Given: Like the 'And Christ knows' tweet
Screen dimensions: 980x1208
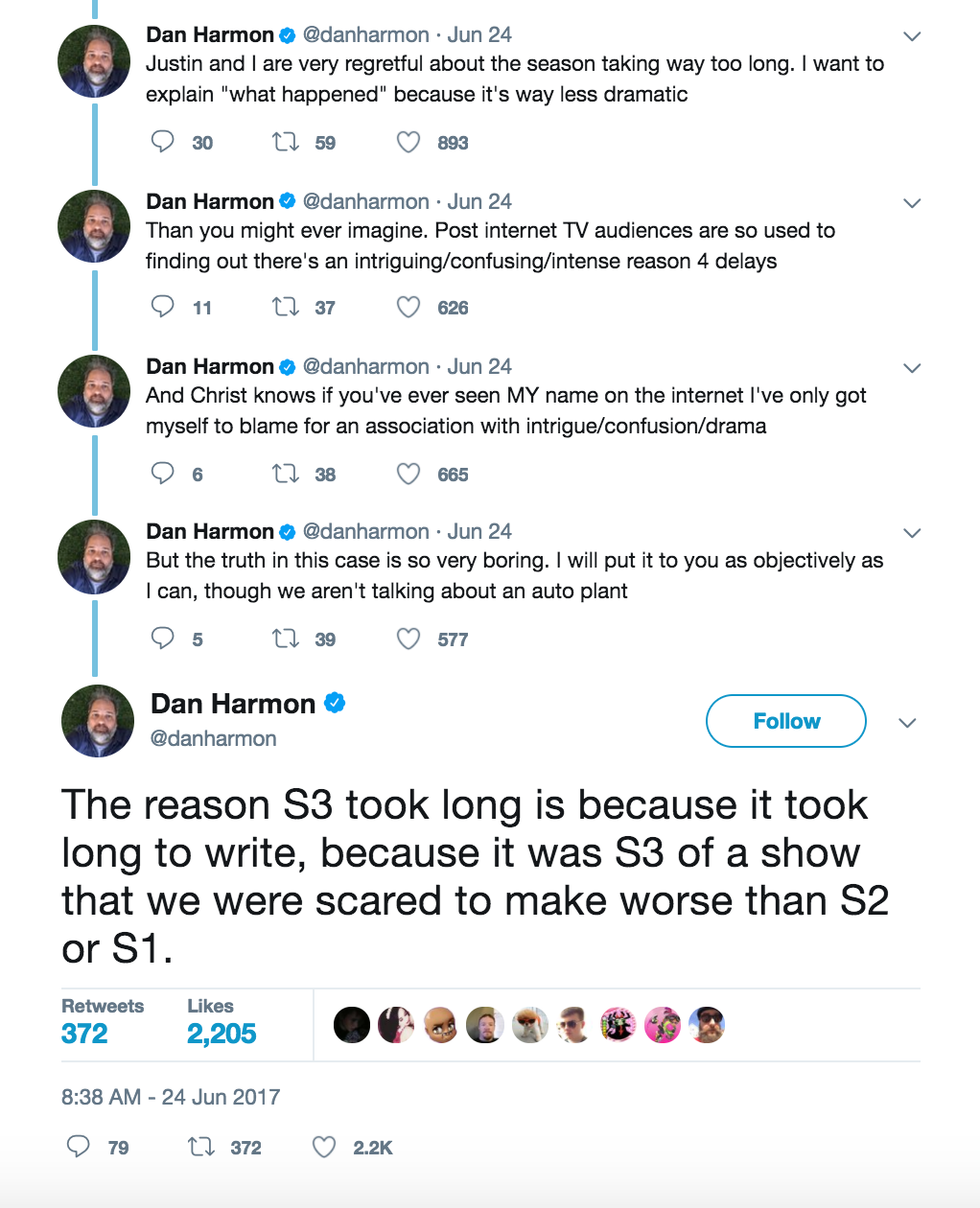Looking at the screenshot, I should click(408, 474).
